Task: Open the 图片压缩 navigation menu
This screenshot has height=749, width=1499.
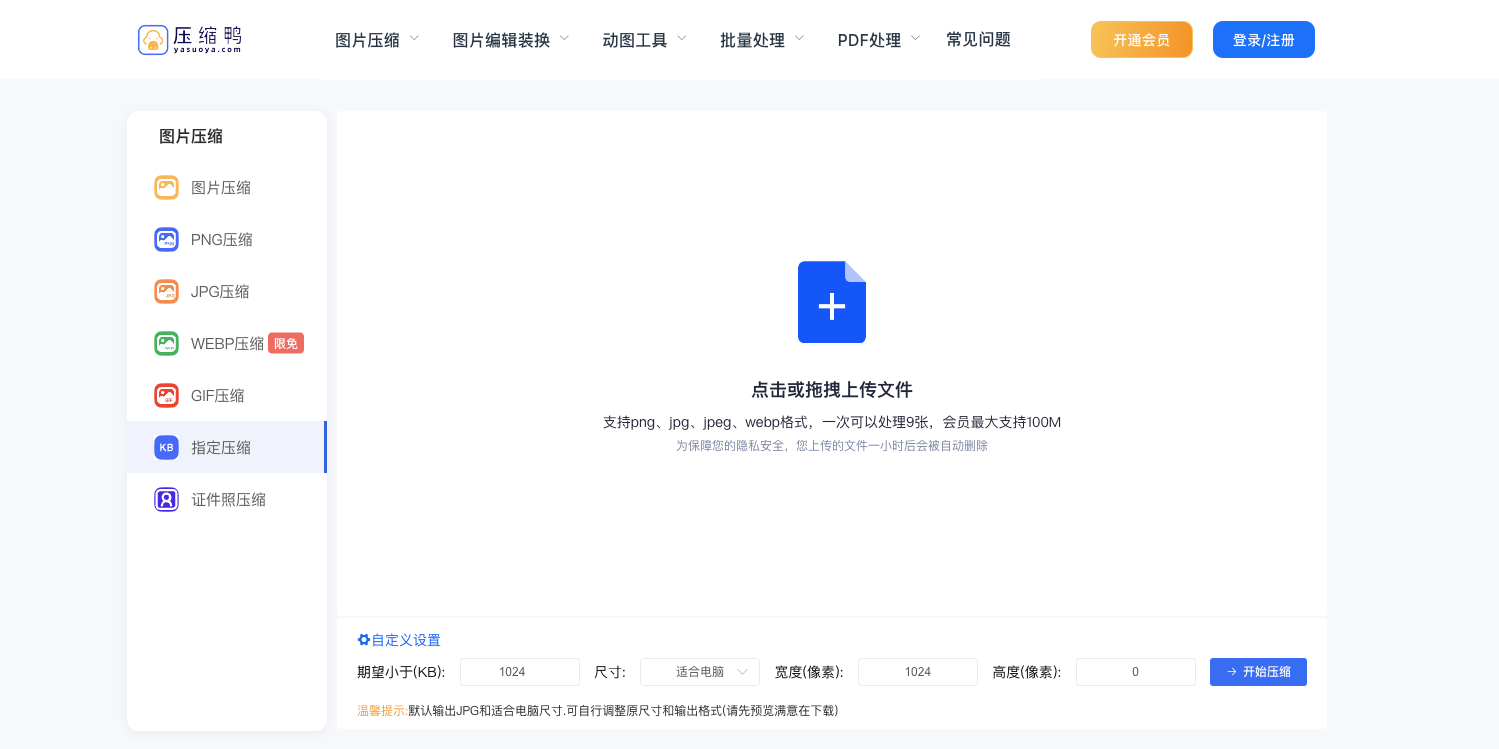Action: [x=367, y=40]
